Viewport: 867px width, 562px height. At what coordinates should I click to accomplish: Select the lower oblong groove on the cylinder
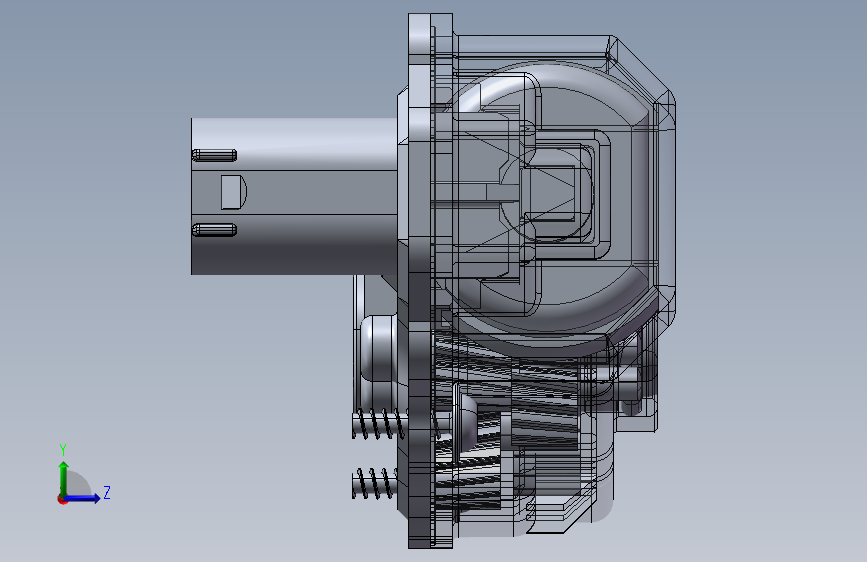pyautogui.click(x=215, y=230)
